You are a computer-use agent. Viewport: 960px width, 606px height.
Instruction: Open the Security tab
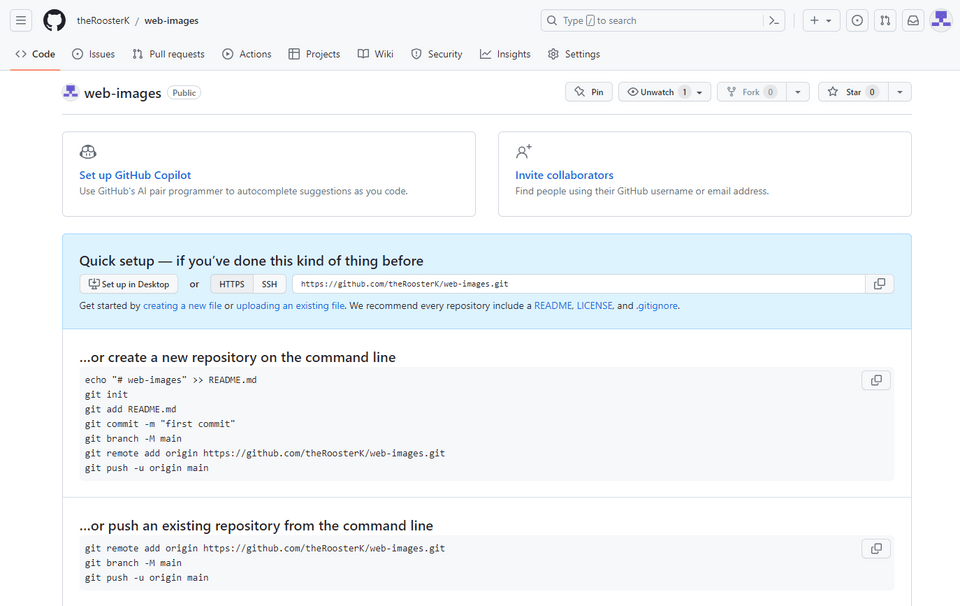[x=437, y=54]
